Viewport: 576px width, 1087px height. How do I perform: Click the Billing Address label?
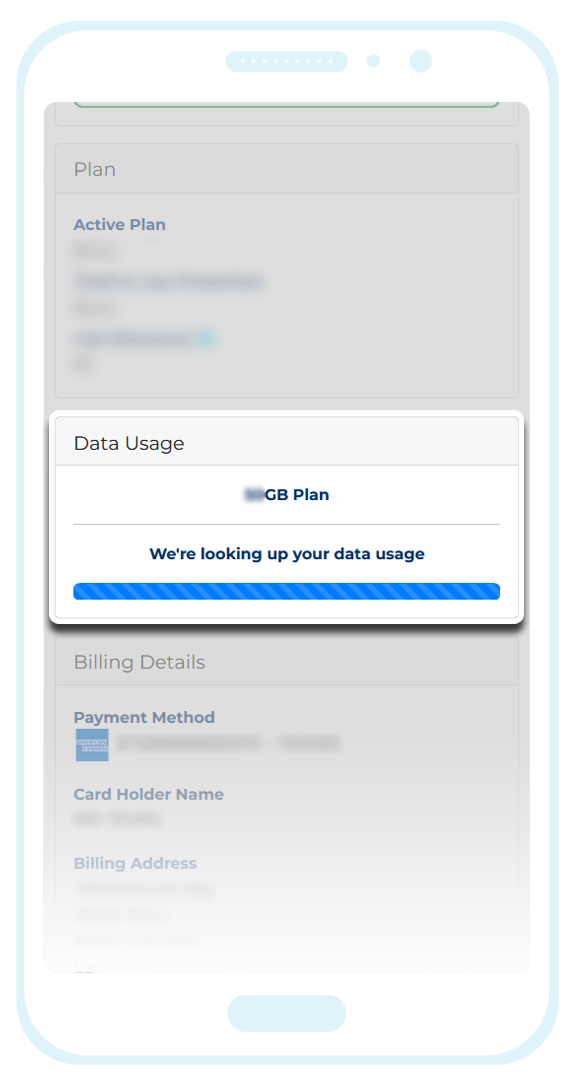pyautogui.click(x=135, y=863)
